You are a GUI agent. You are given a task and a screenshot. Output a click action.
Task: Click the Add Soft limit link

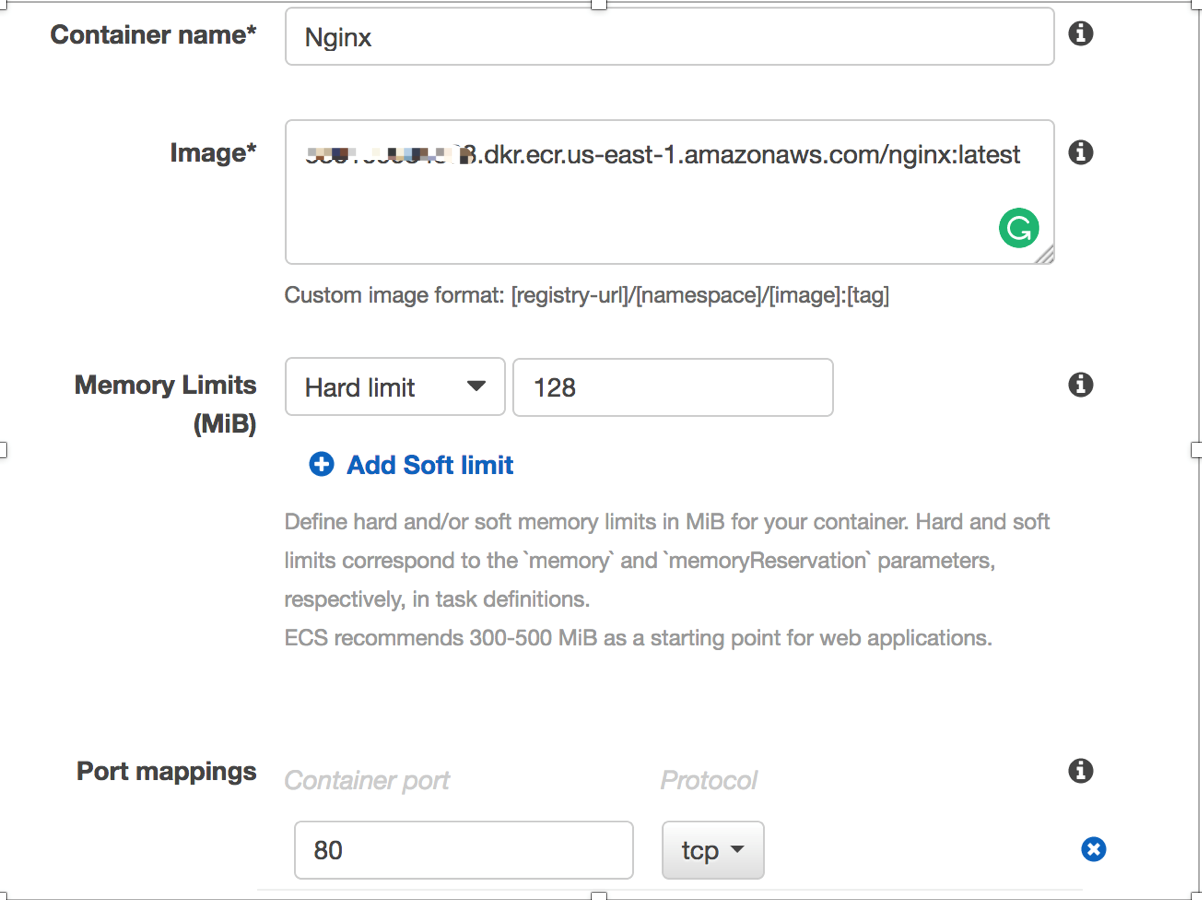point(430,465)
